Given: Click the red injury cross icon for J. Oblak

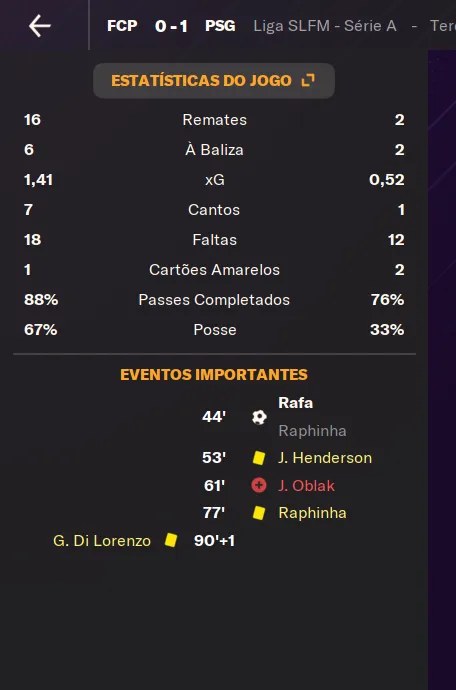Looking at the screenshot, I should (x=259, y=486).
